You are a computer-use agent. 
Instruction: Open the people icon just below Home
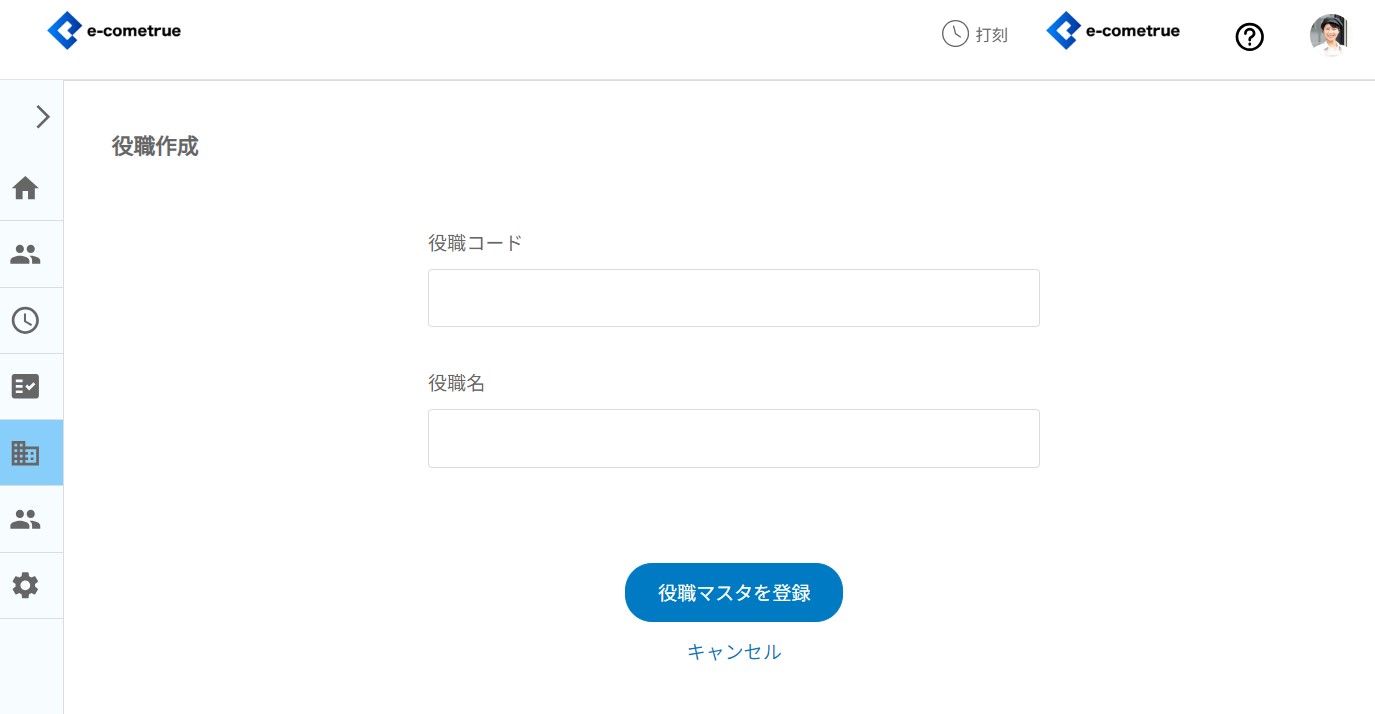click(x=25, y=254)
